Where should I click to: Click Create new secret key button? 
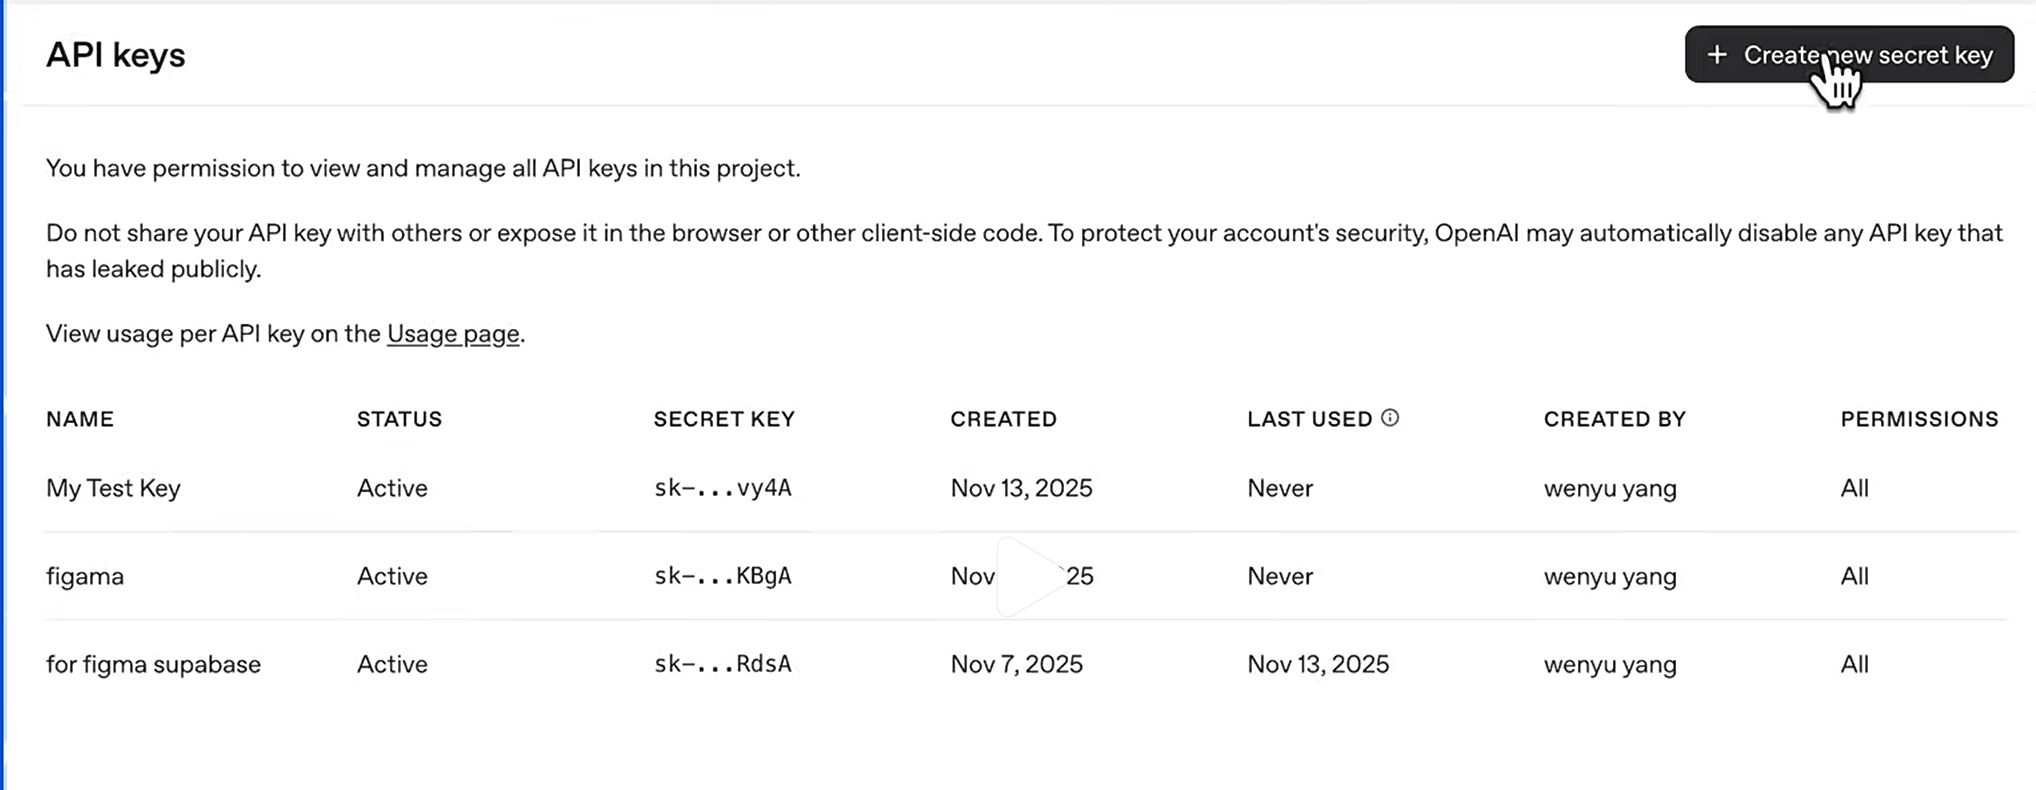point(1848,55)
